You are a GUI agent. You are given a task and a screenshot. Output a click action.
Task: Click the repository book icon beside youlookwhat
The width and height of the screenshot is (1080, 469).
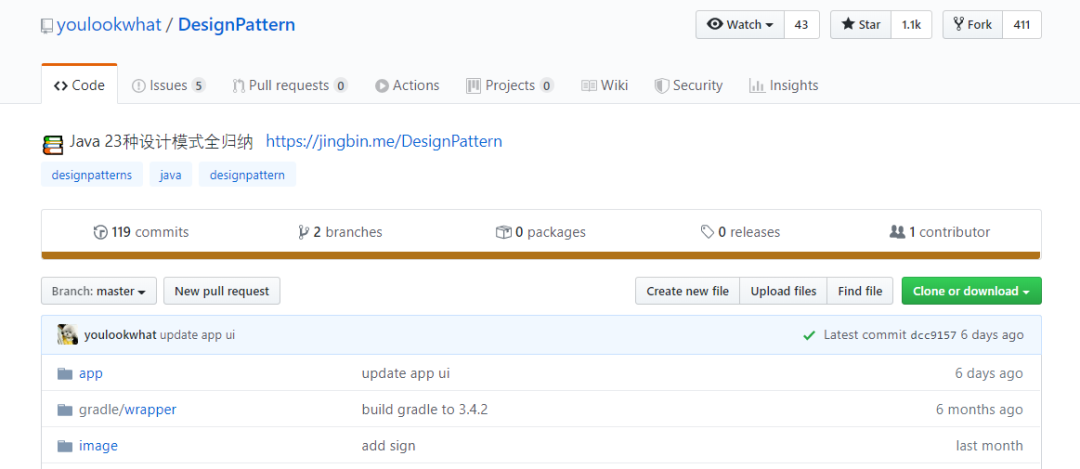(x=47, y=26)
